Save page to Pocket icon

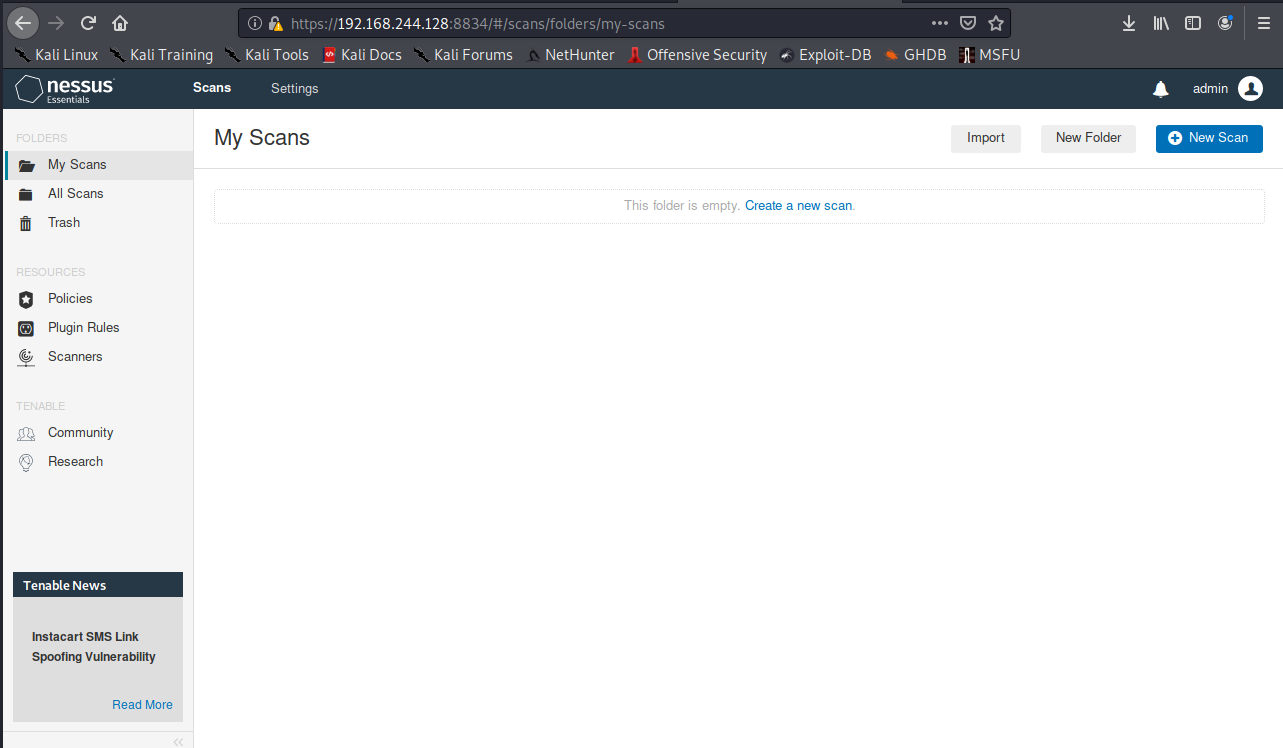(968, 23)
